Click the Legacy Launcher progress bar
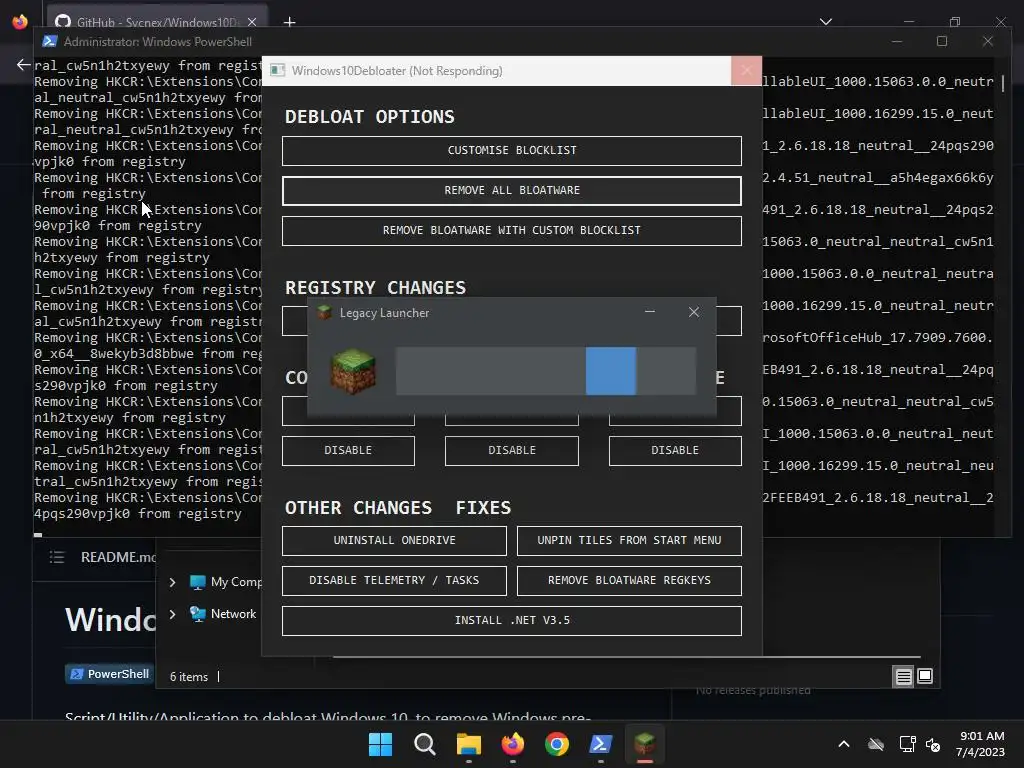 [x=545, y=371]
